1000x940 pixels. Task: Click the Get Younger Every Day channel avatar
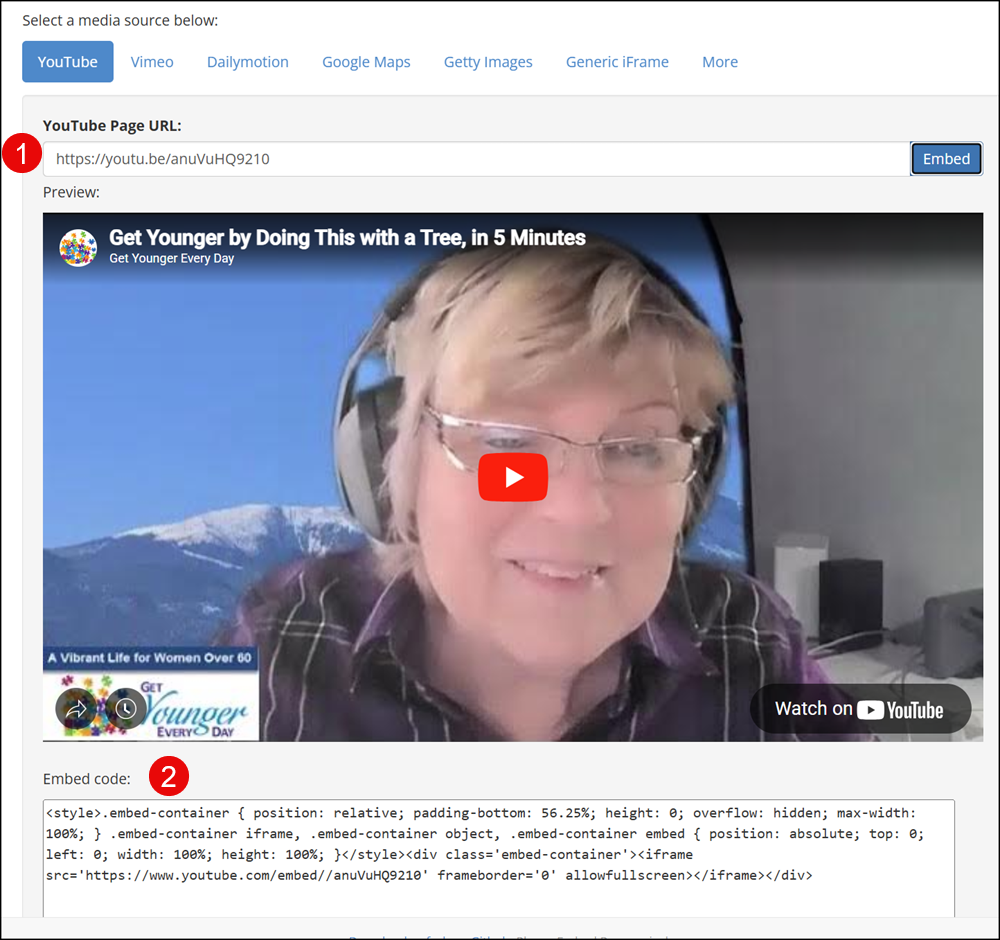[78, 247]
